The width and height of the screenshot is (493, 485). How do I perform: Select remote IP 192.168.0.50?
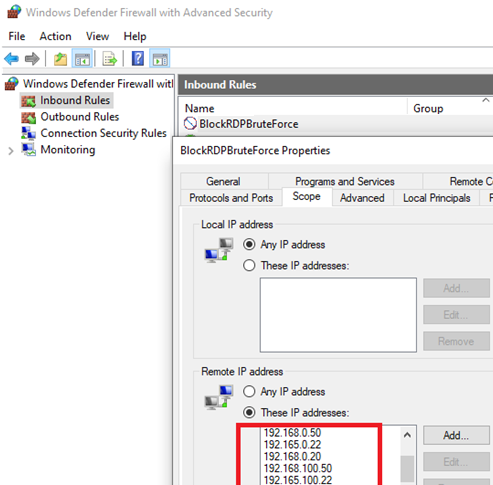pyautogui.click(x=292, y=433)
